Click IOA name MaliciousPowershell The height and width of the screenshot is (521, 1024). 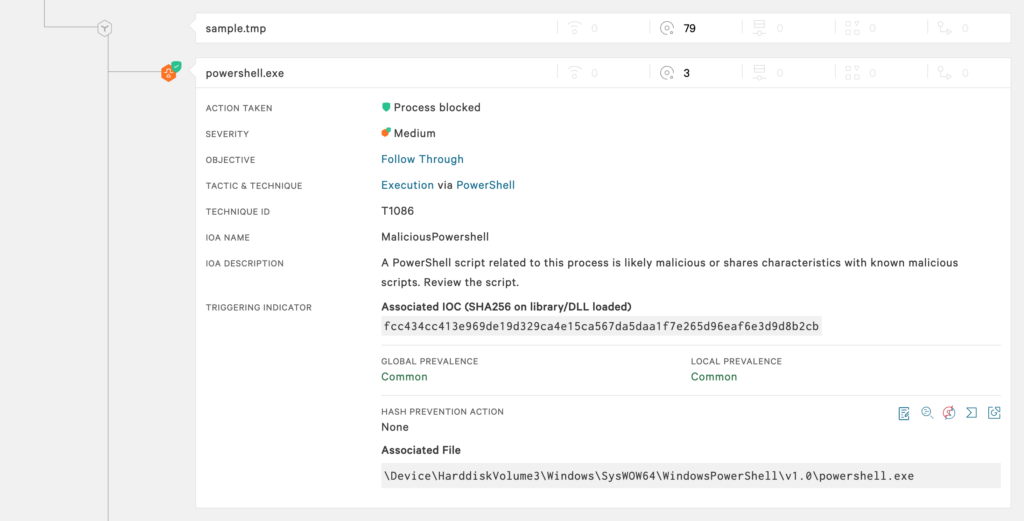coord(435,237)
